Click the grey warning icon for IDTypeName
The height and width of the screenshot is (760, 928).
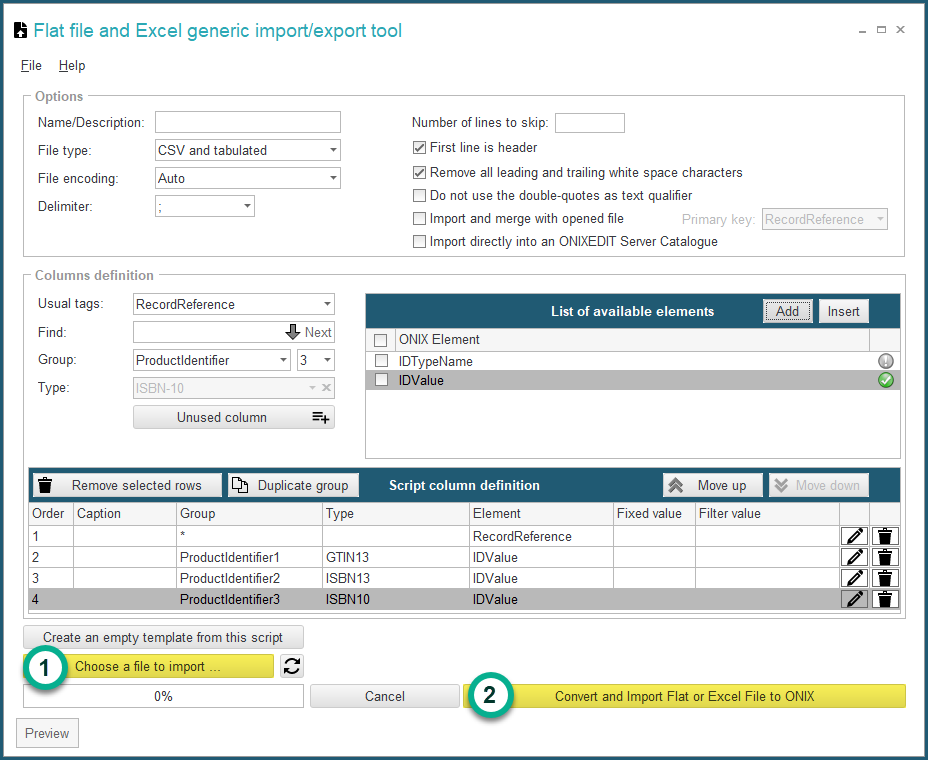coord(885,361)
